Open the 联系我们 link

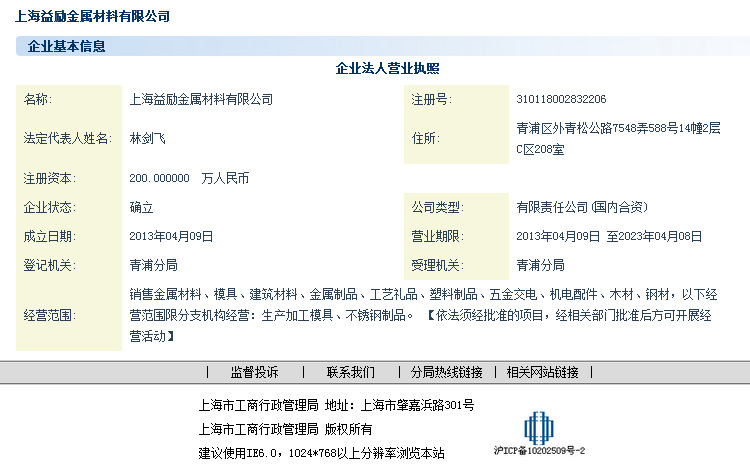point(351,372)
